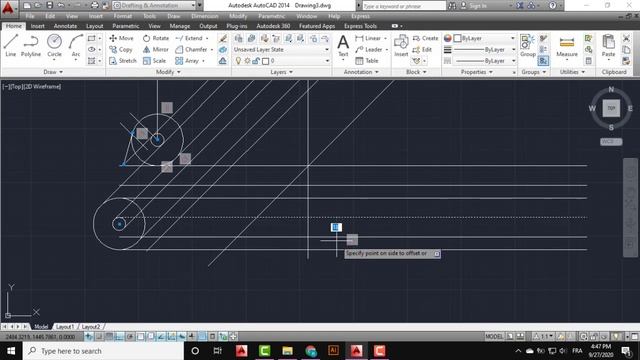Image resolution: width=640 pixels, height=360 pixels.
Task: Click the Create block tool
Action: tap(425, 38)
